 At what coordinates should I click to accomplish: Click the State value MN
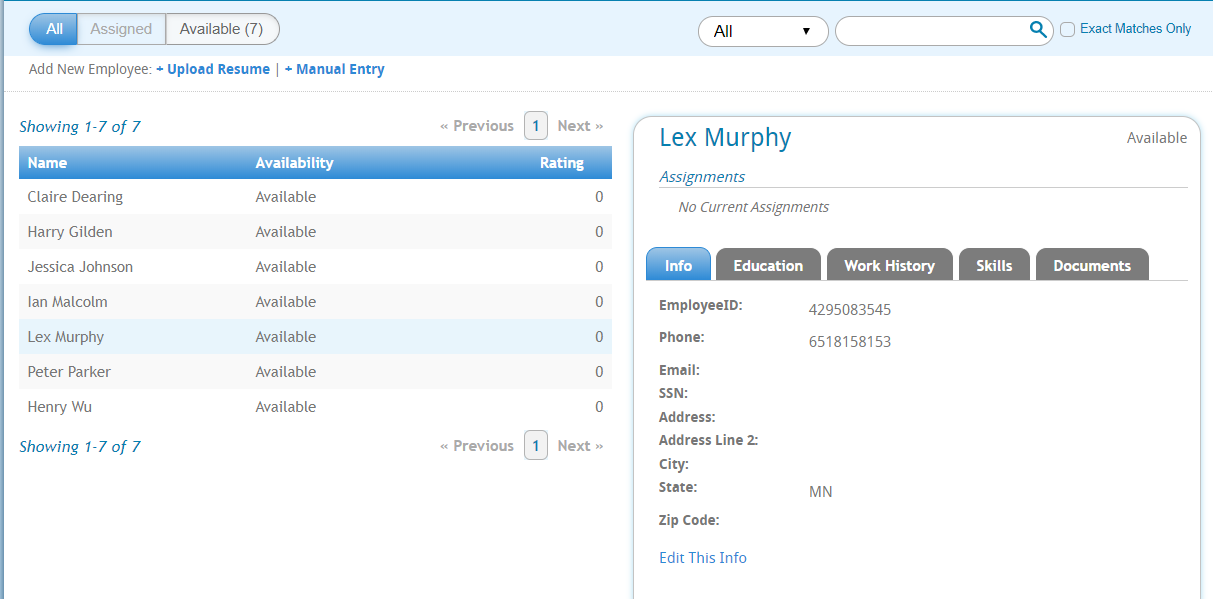coord(821,492)
